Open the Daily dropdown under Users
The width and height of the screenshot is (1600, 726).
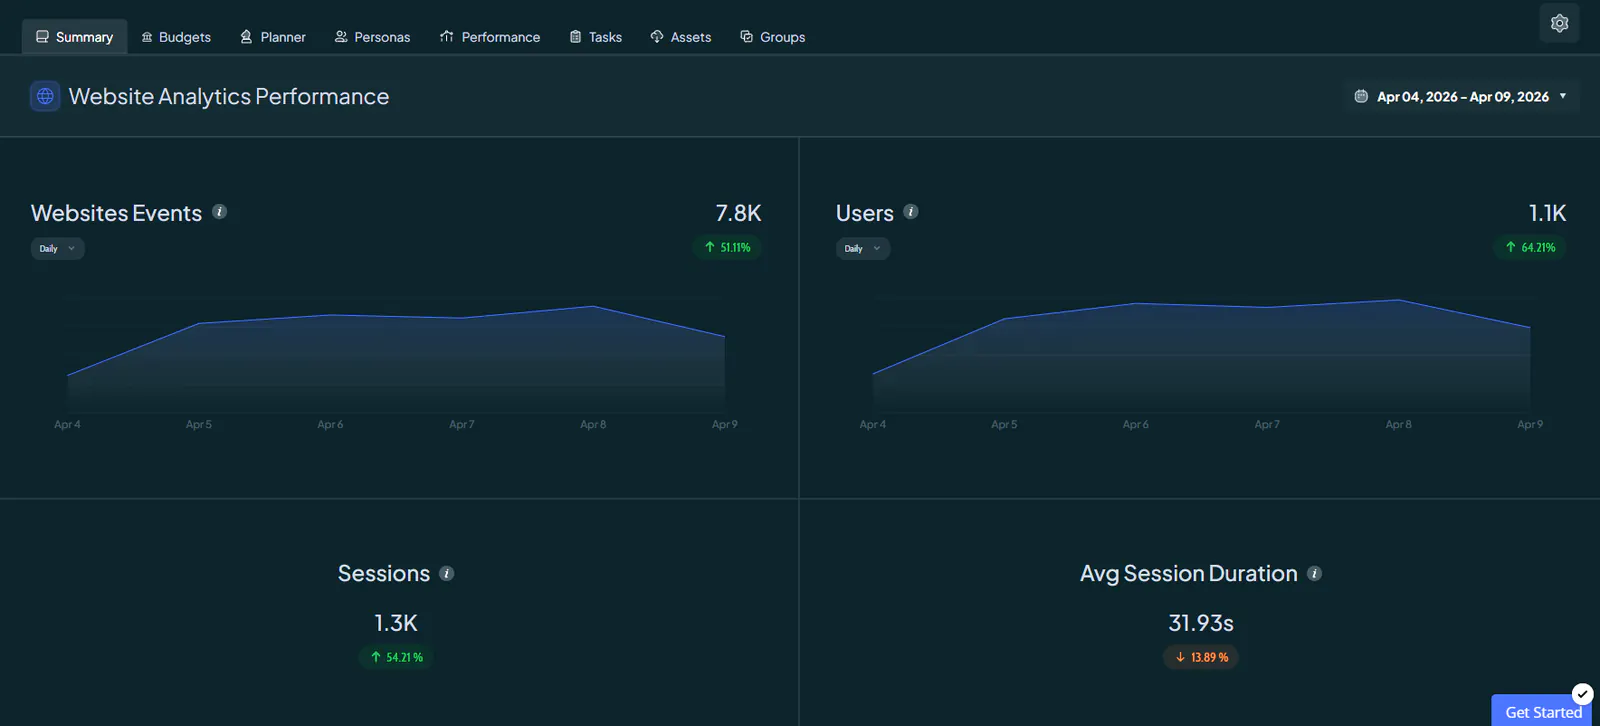pyautogui.click(x=862, y=249)
